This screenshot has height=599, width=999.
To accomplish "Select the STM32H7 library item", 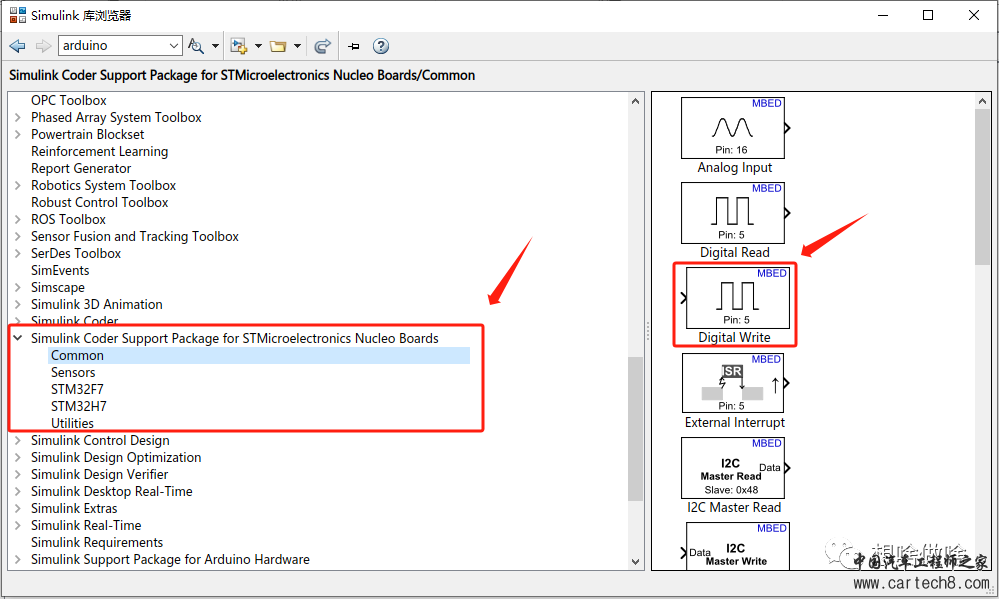I will tap(78, 407).
